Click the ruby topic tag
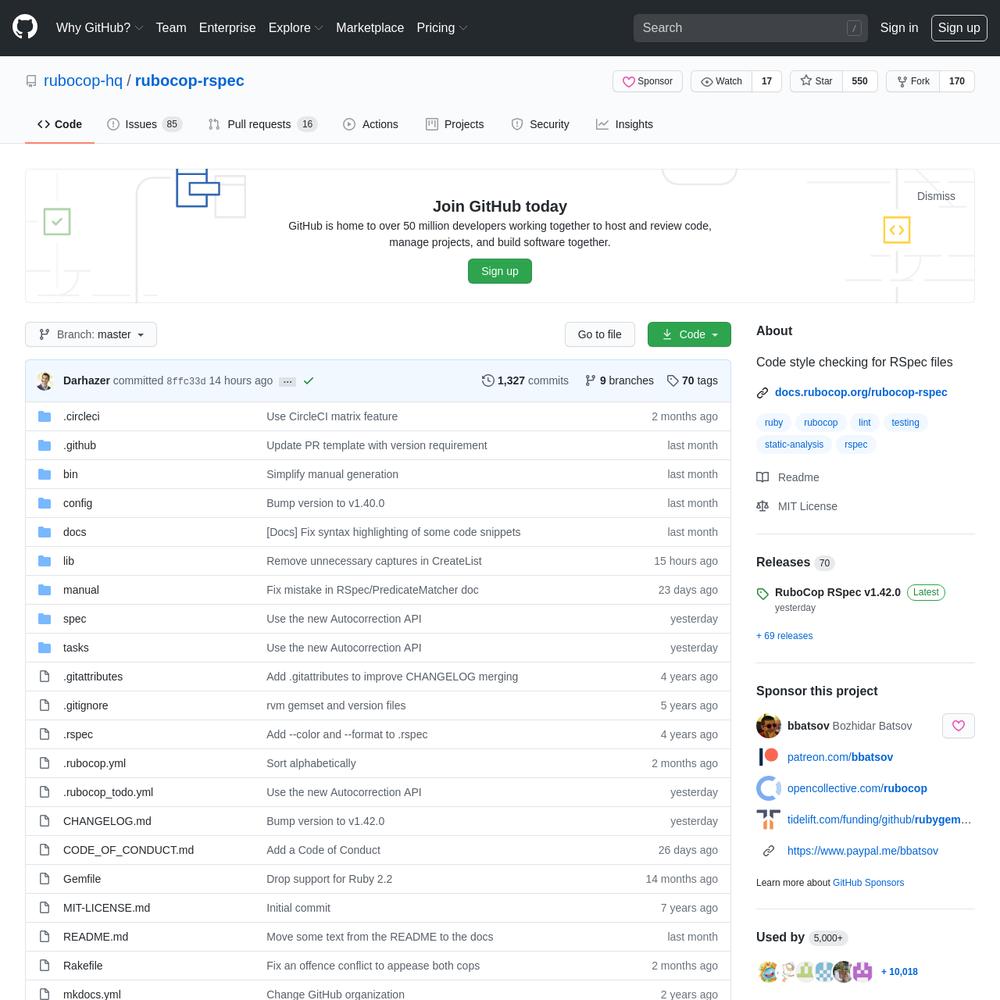 (774, 422)
